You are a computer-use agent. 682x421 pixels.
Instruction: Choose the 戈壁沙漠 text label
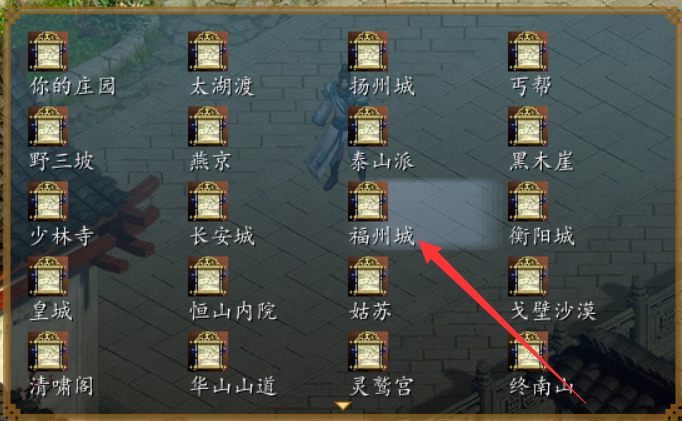point(553,311)
